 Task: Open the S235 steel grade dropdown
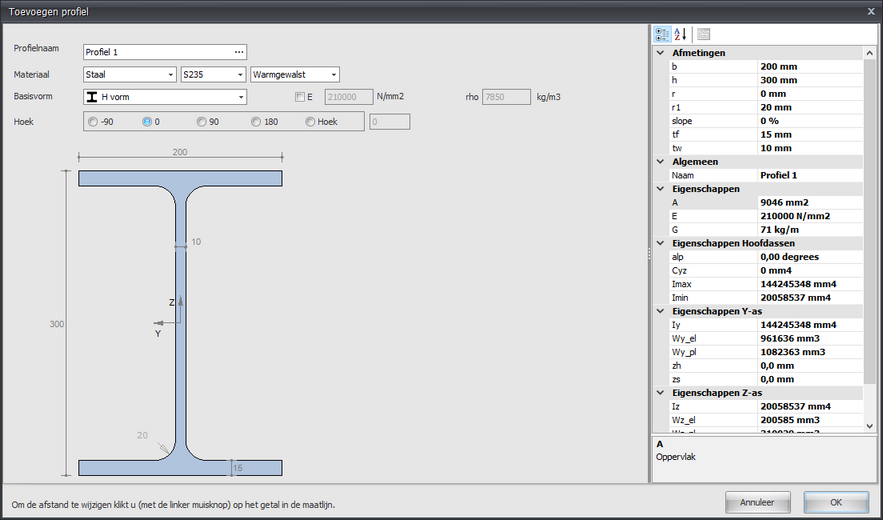[240, 74]
